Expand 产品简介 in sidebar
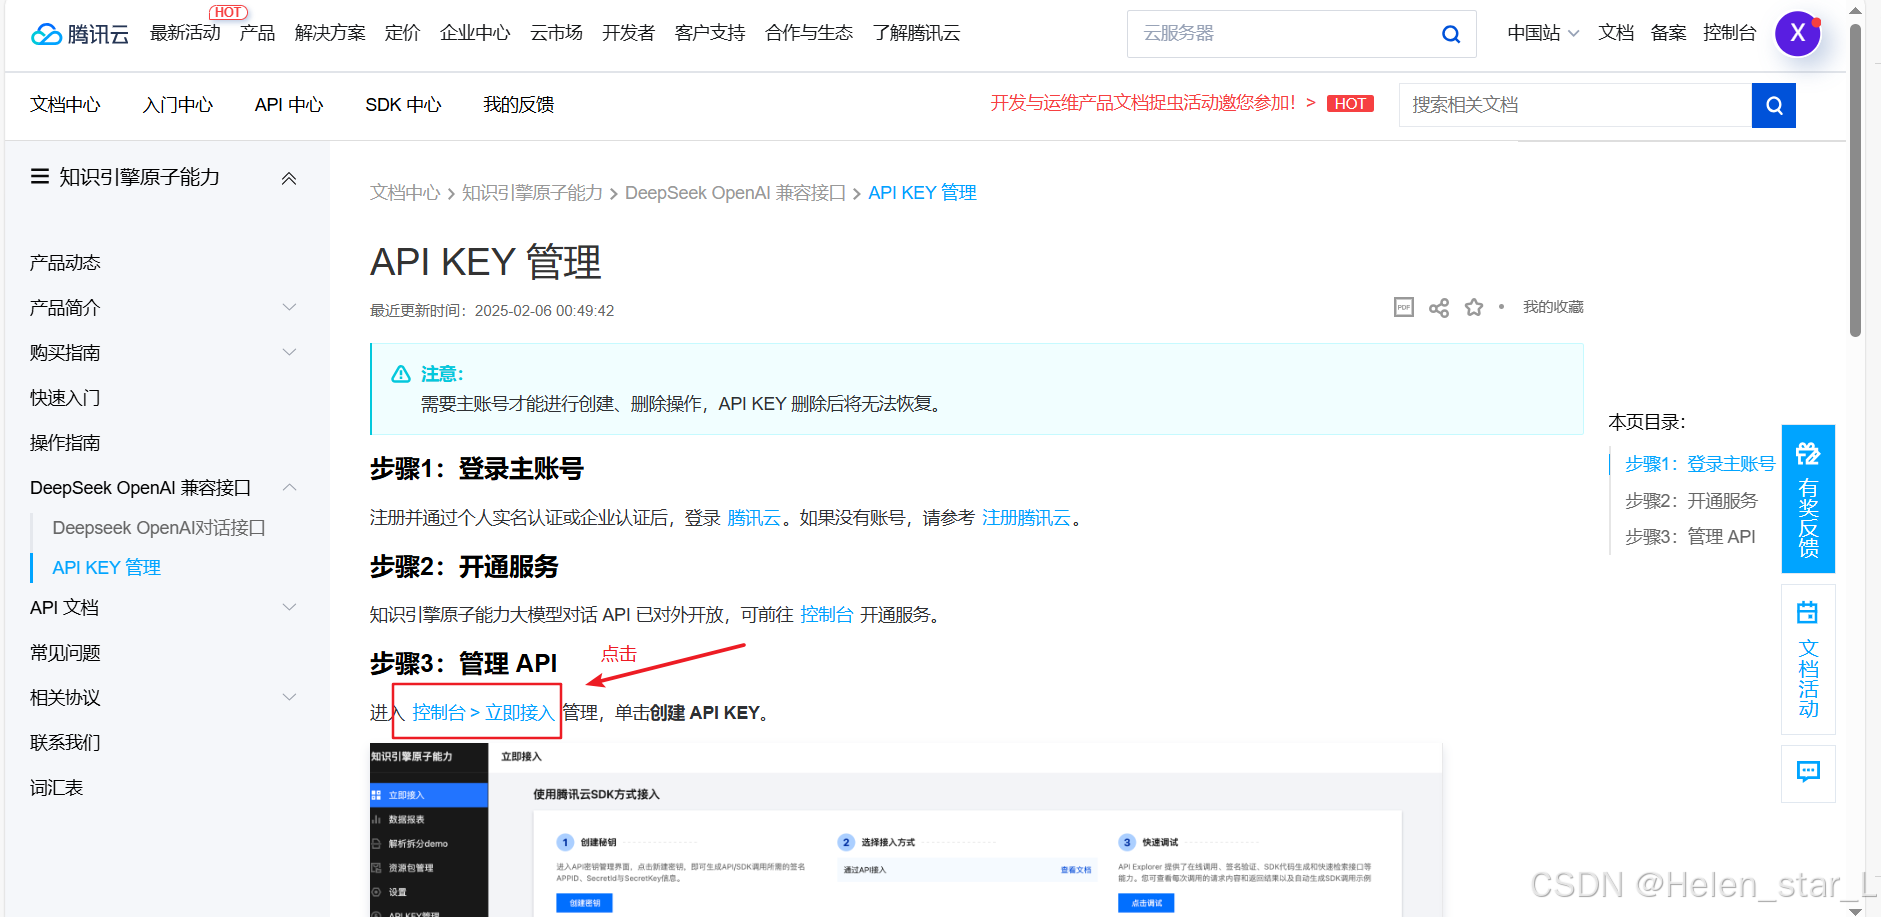Viewport: 1881px width, 917px height. click(289, 307)
